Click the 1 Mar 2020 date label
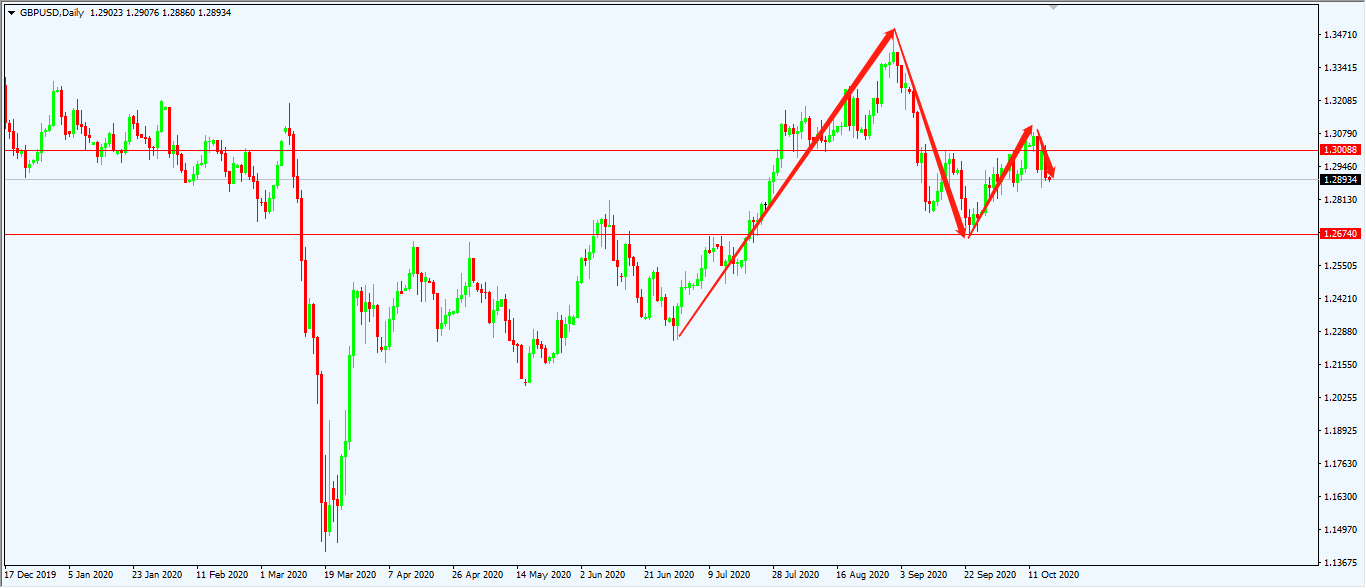This screenshot has height=588, width=1366. 284,575
